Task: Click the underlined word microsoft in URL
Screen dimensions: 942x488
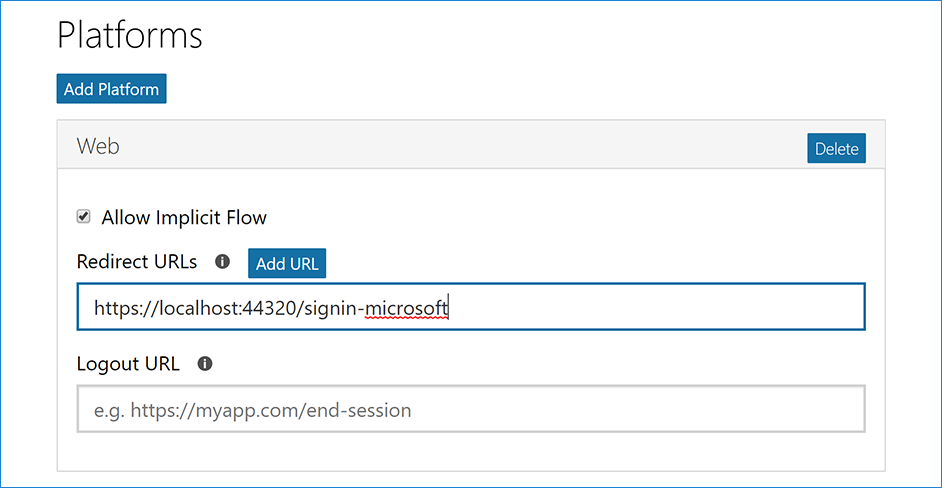Action: coord(407,309)
